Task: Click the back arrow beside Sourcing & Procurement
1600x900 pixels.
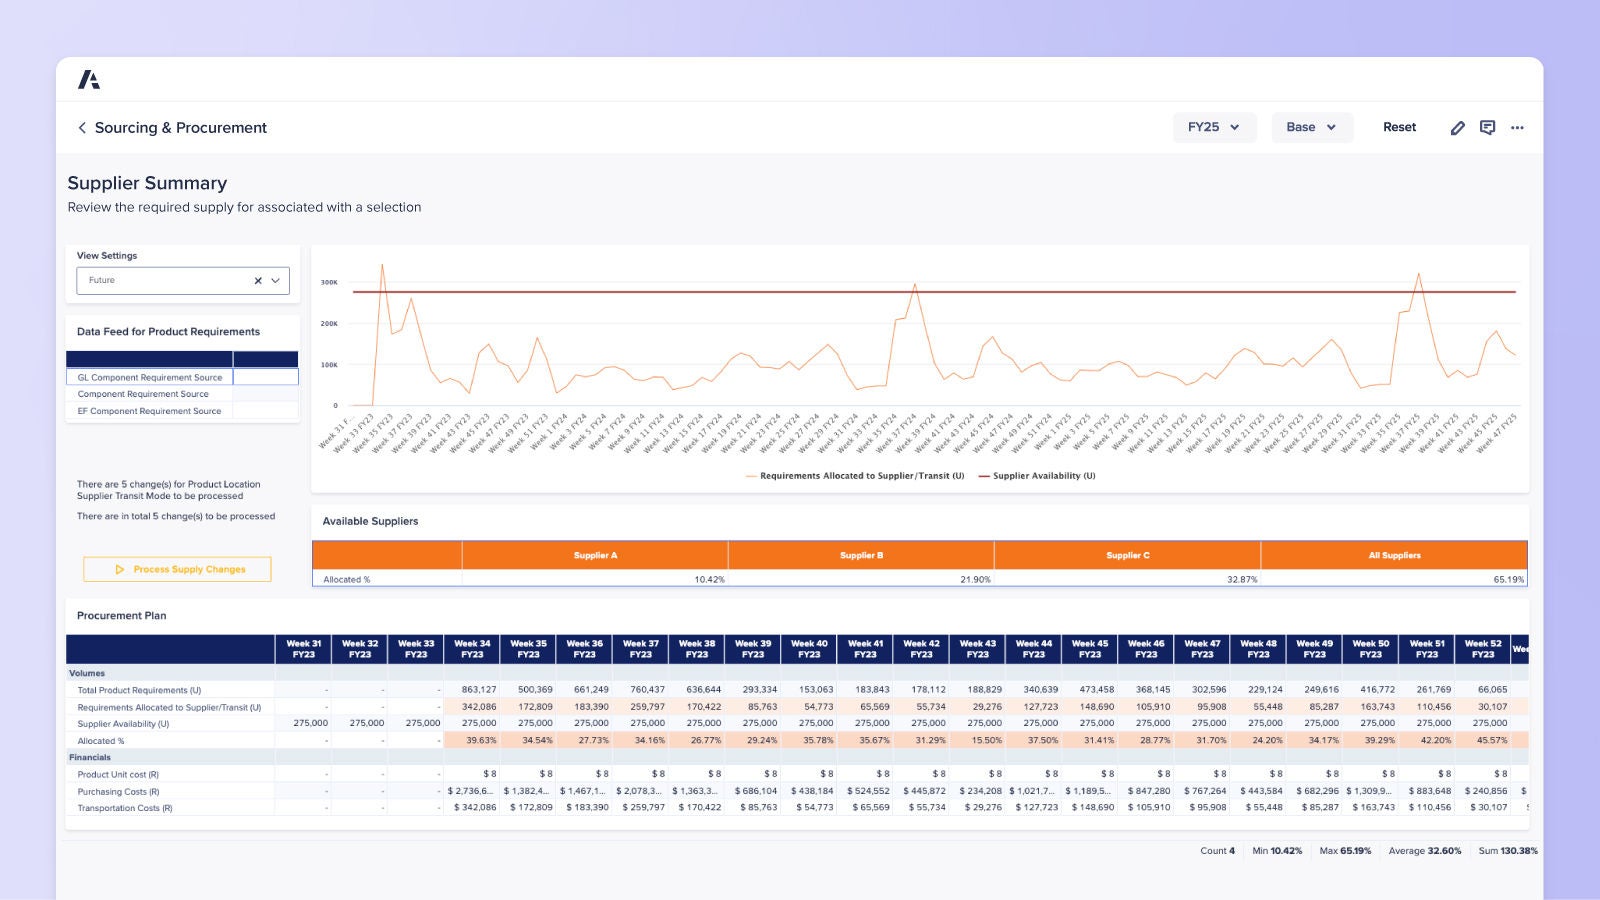Action: pos(81,127)
